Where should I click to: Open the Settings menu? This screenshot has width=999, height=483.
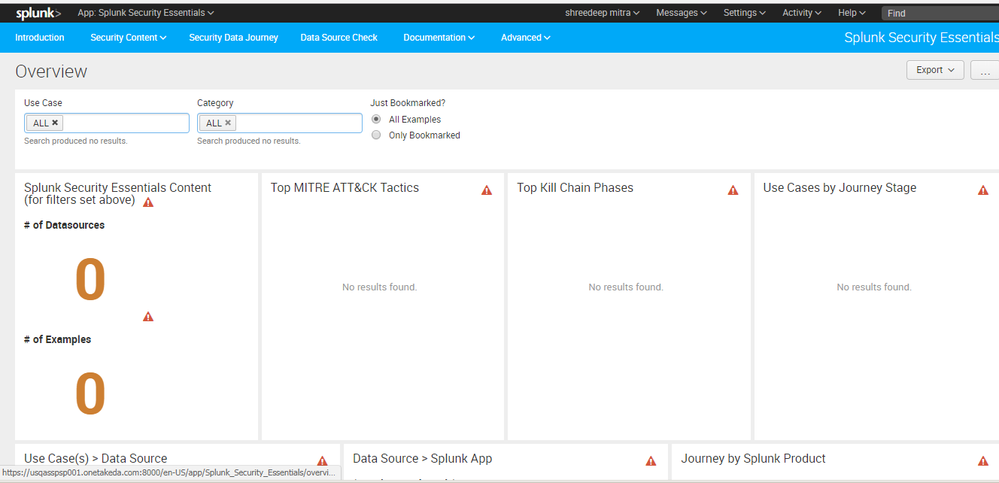(x=745, y=13)
